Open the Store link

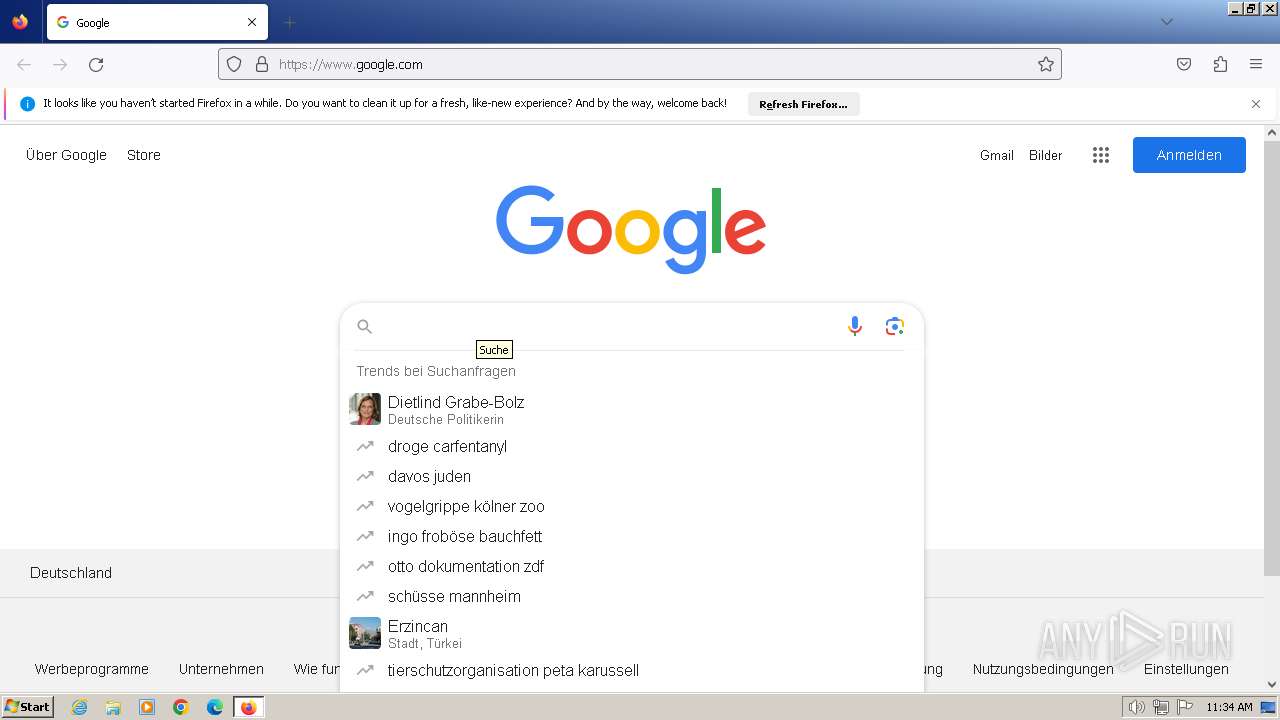tap(144, 155)
